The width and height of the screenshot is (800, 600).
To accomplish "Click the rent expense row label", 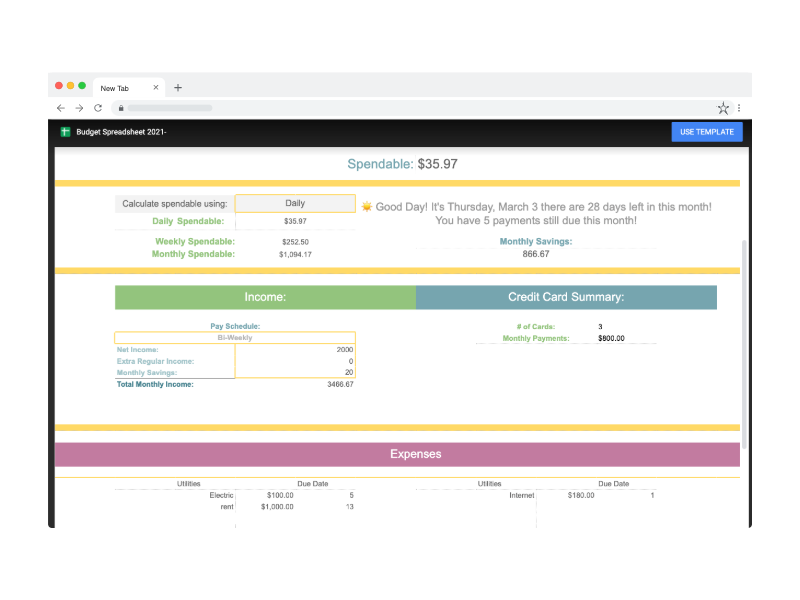I will point(227,507).
